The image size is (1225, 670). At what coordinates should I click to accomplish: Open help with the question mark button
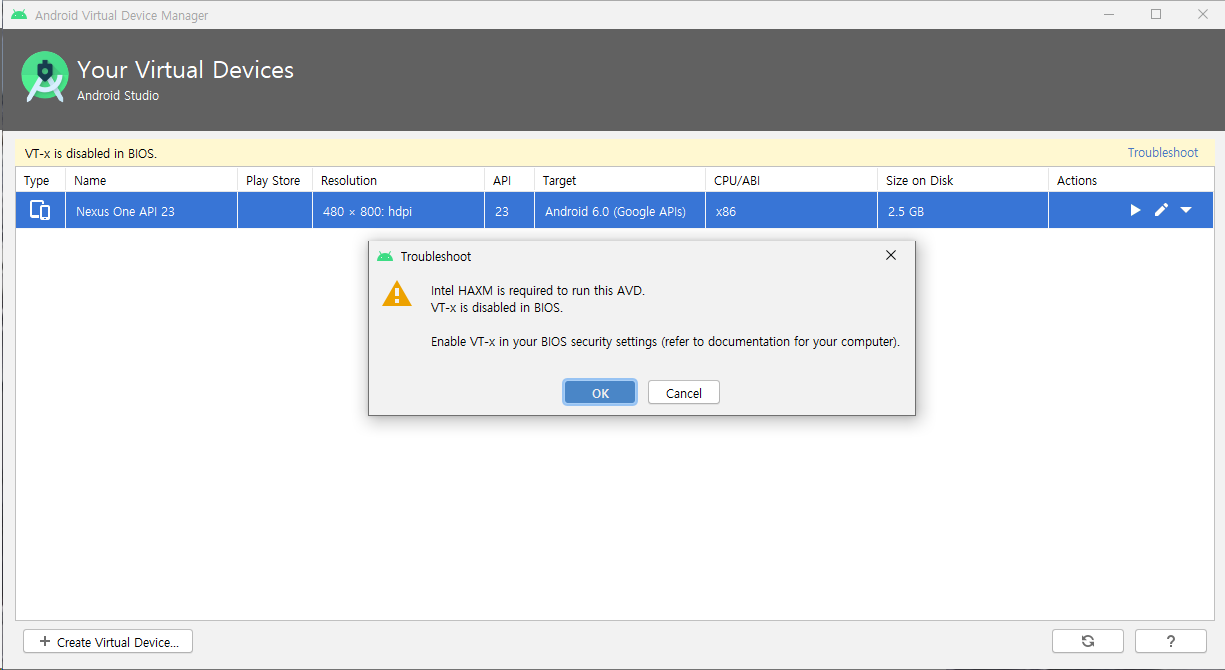tap(1171, 641)
